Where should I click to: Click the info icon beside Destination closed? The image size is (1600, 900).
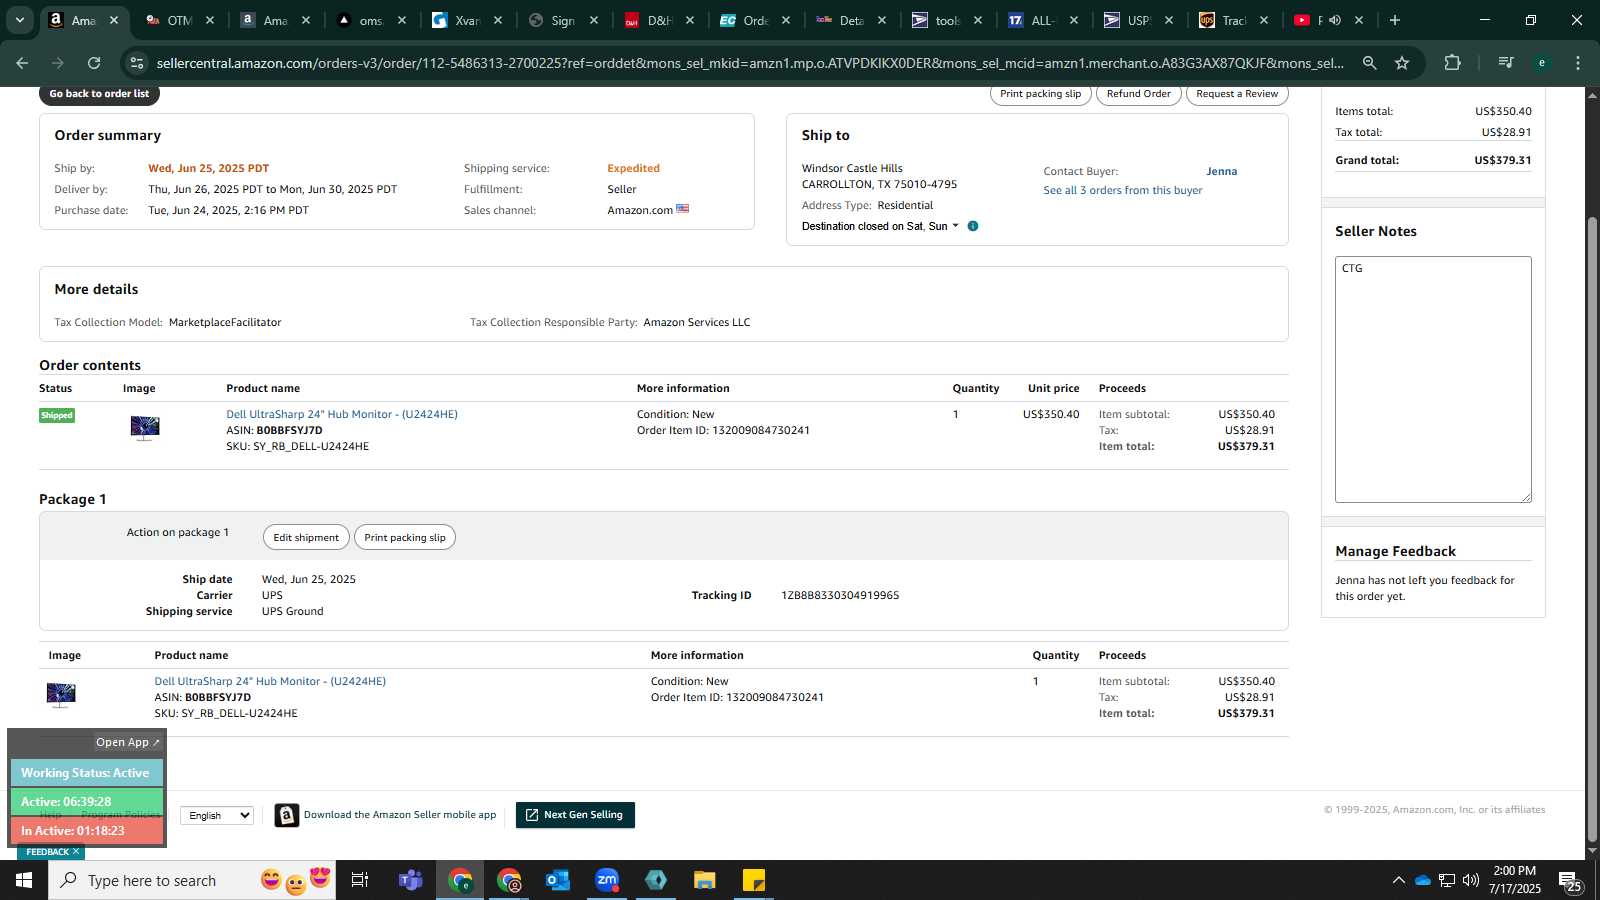[x=973, y=226]
